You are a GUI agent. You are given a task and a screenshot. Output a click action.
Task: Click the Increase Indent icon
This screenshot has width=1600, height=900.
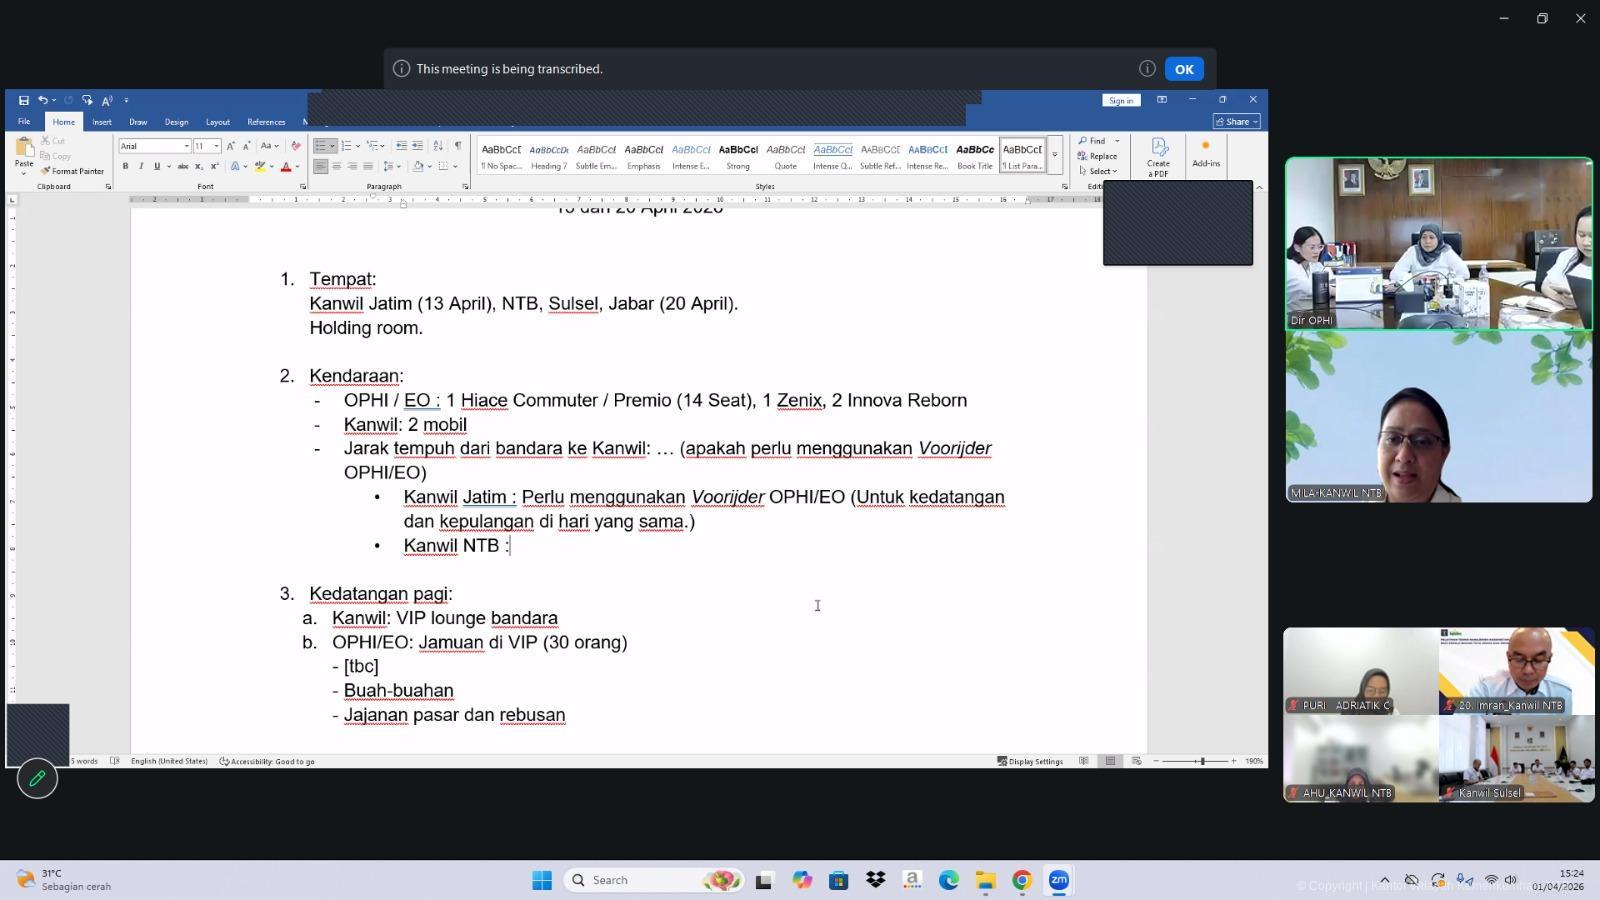coord(417,146)
